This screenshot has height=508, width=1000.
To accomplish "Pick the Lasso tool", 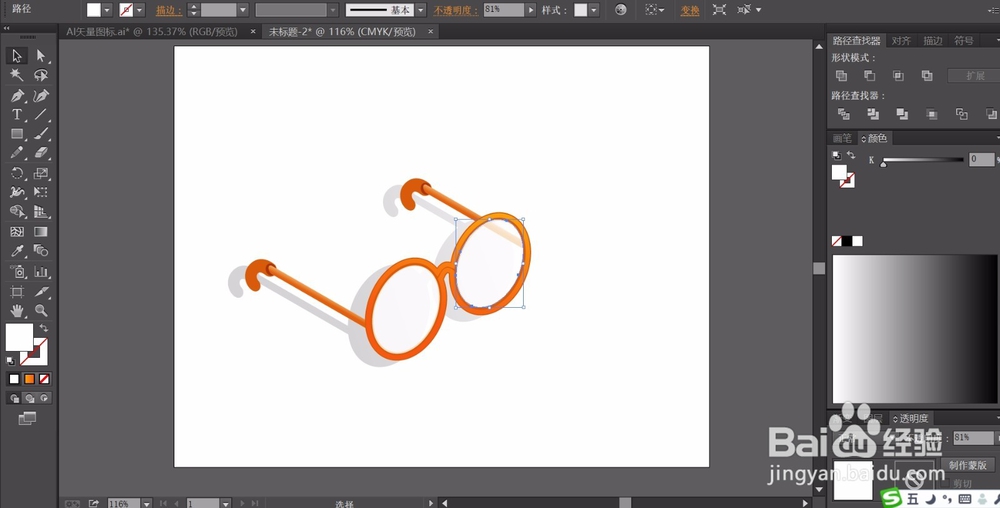I will point(41,75).
